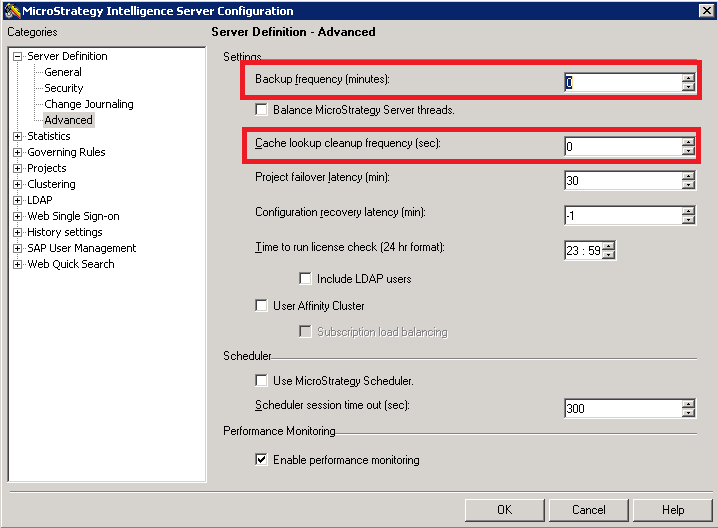Viewport: 718px width, 528px height.
Task: Select the Advanced tree item
Action: (x=68, y=120)
